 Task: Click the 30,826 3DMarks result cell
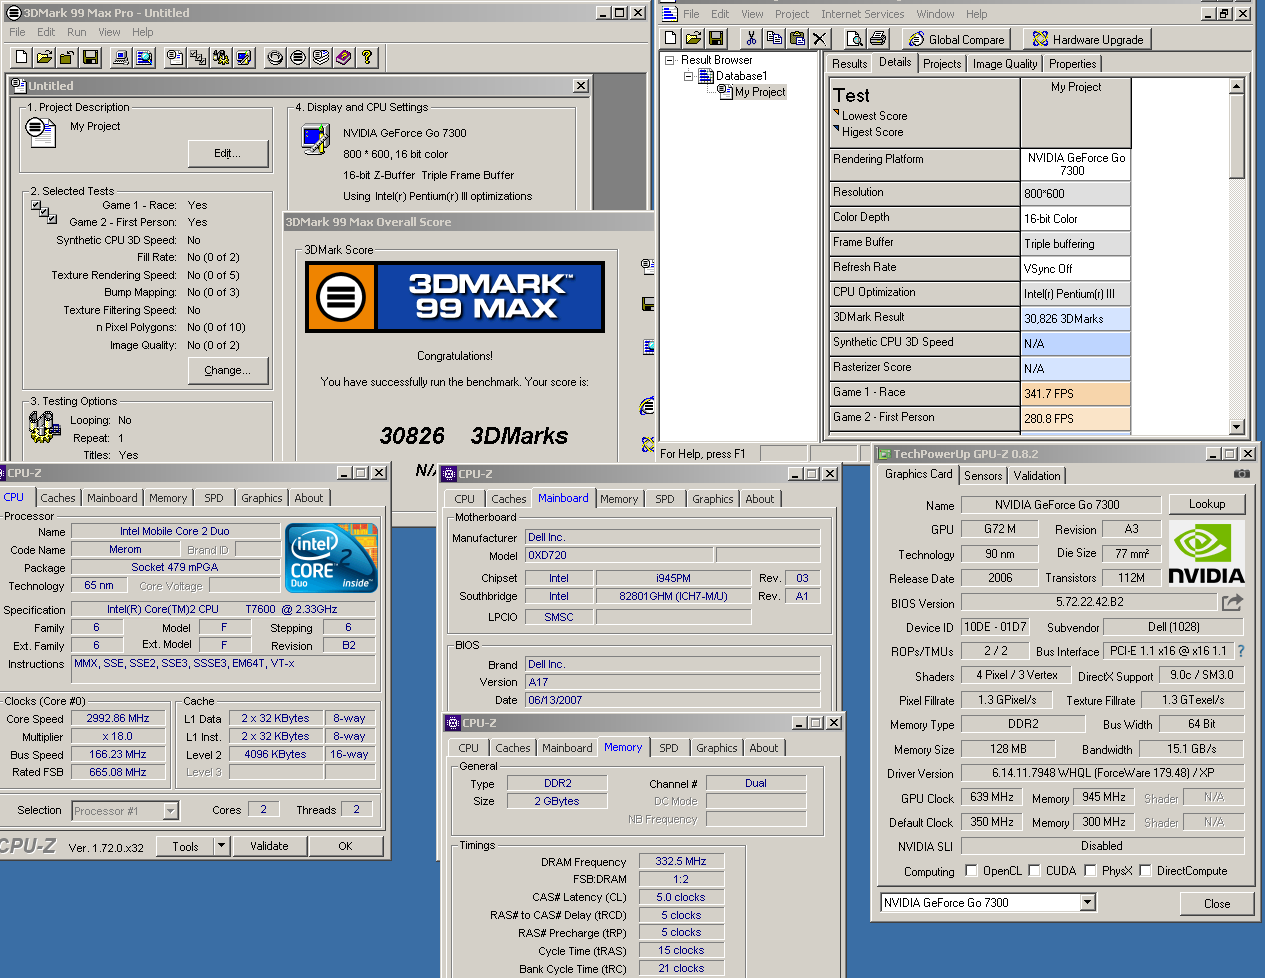tap(1076, 319)
